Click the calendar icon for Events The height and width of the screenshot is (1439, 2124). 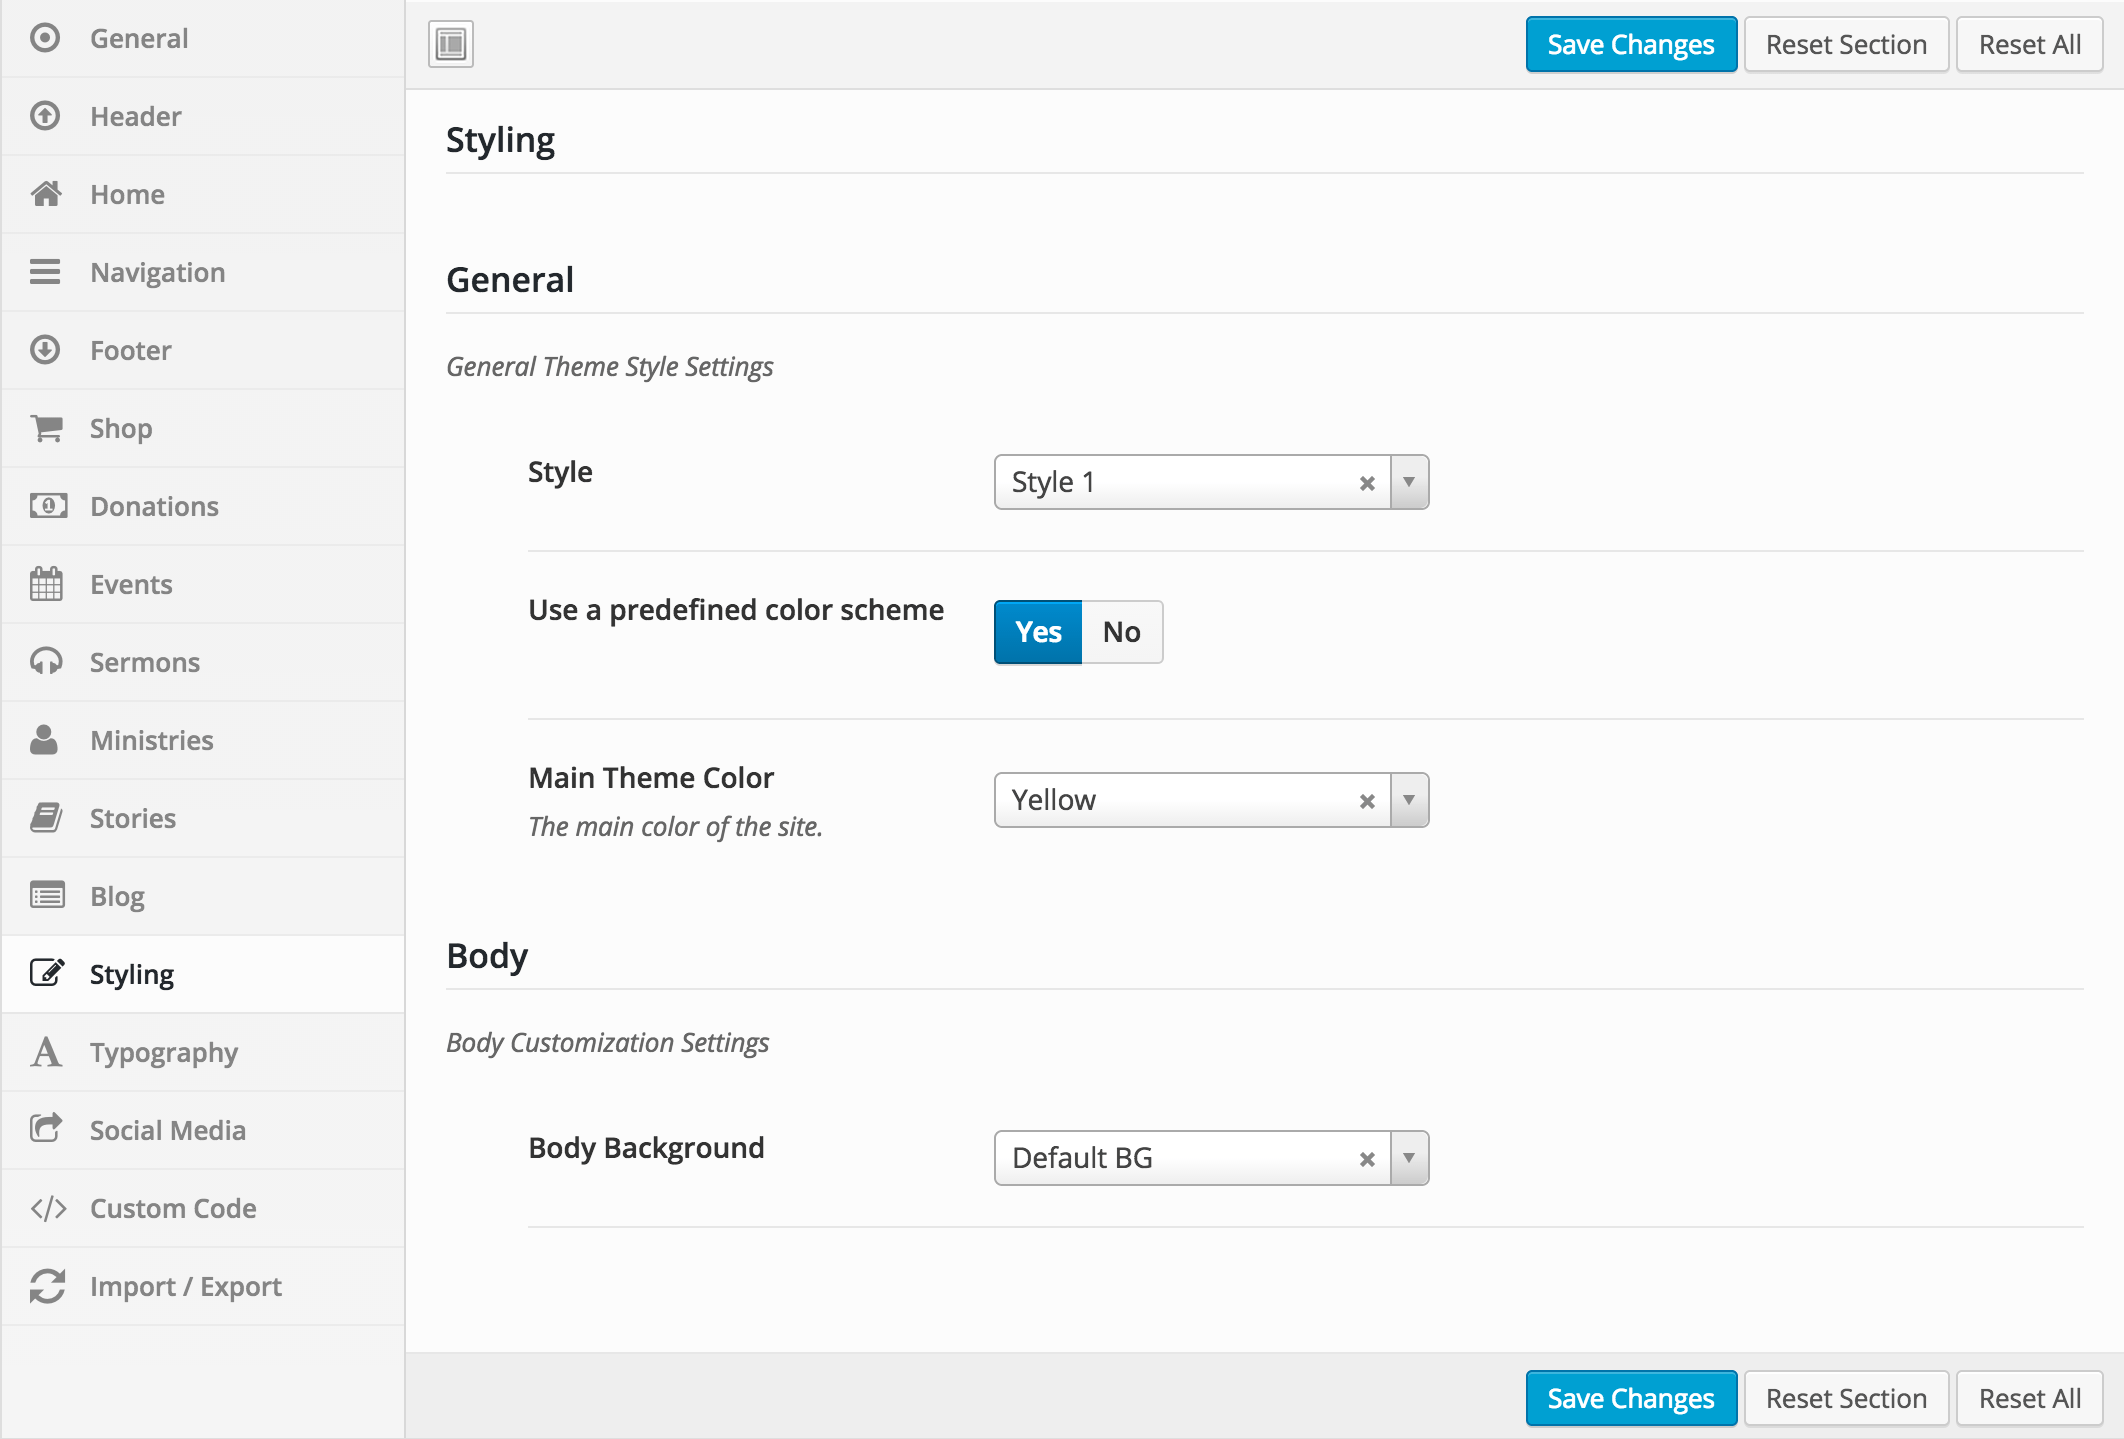tap(46, 584)
